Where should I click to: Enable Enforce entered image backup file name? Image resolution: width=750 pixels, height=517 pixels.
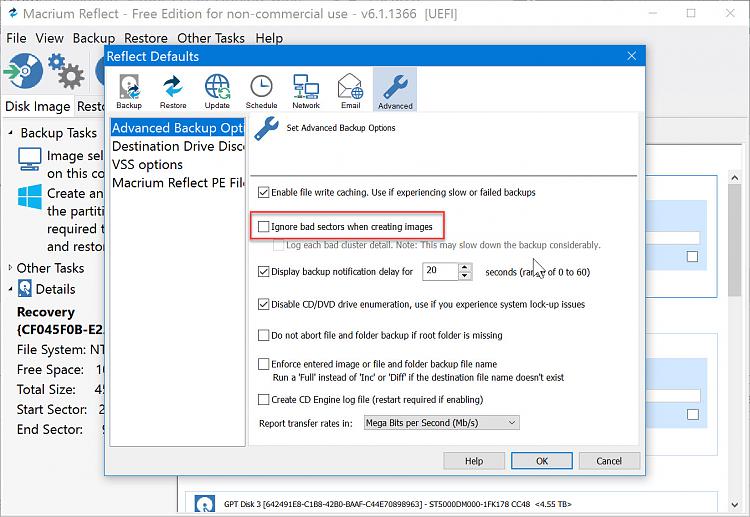click(x=263, y=364)
